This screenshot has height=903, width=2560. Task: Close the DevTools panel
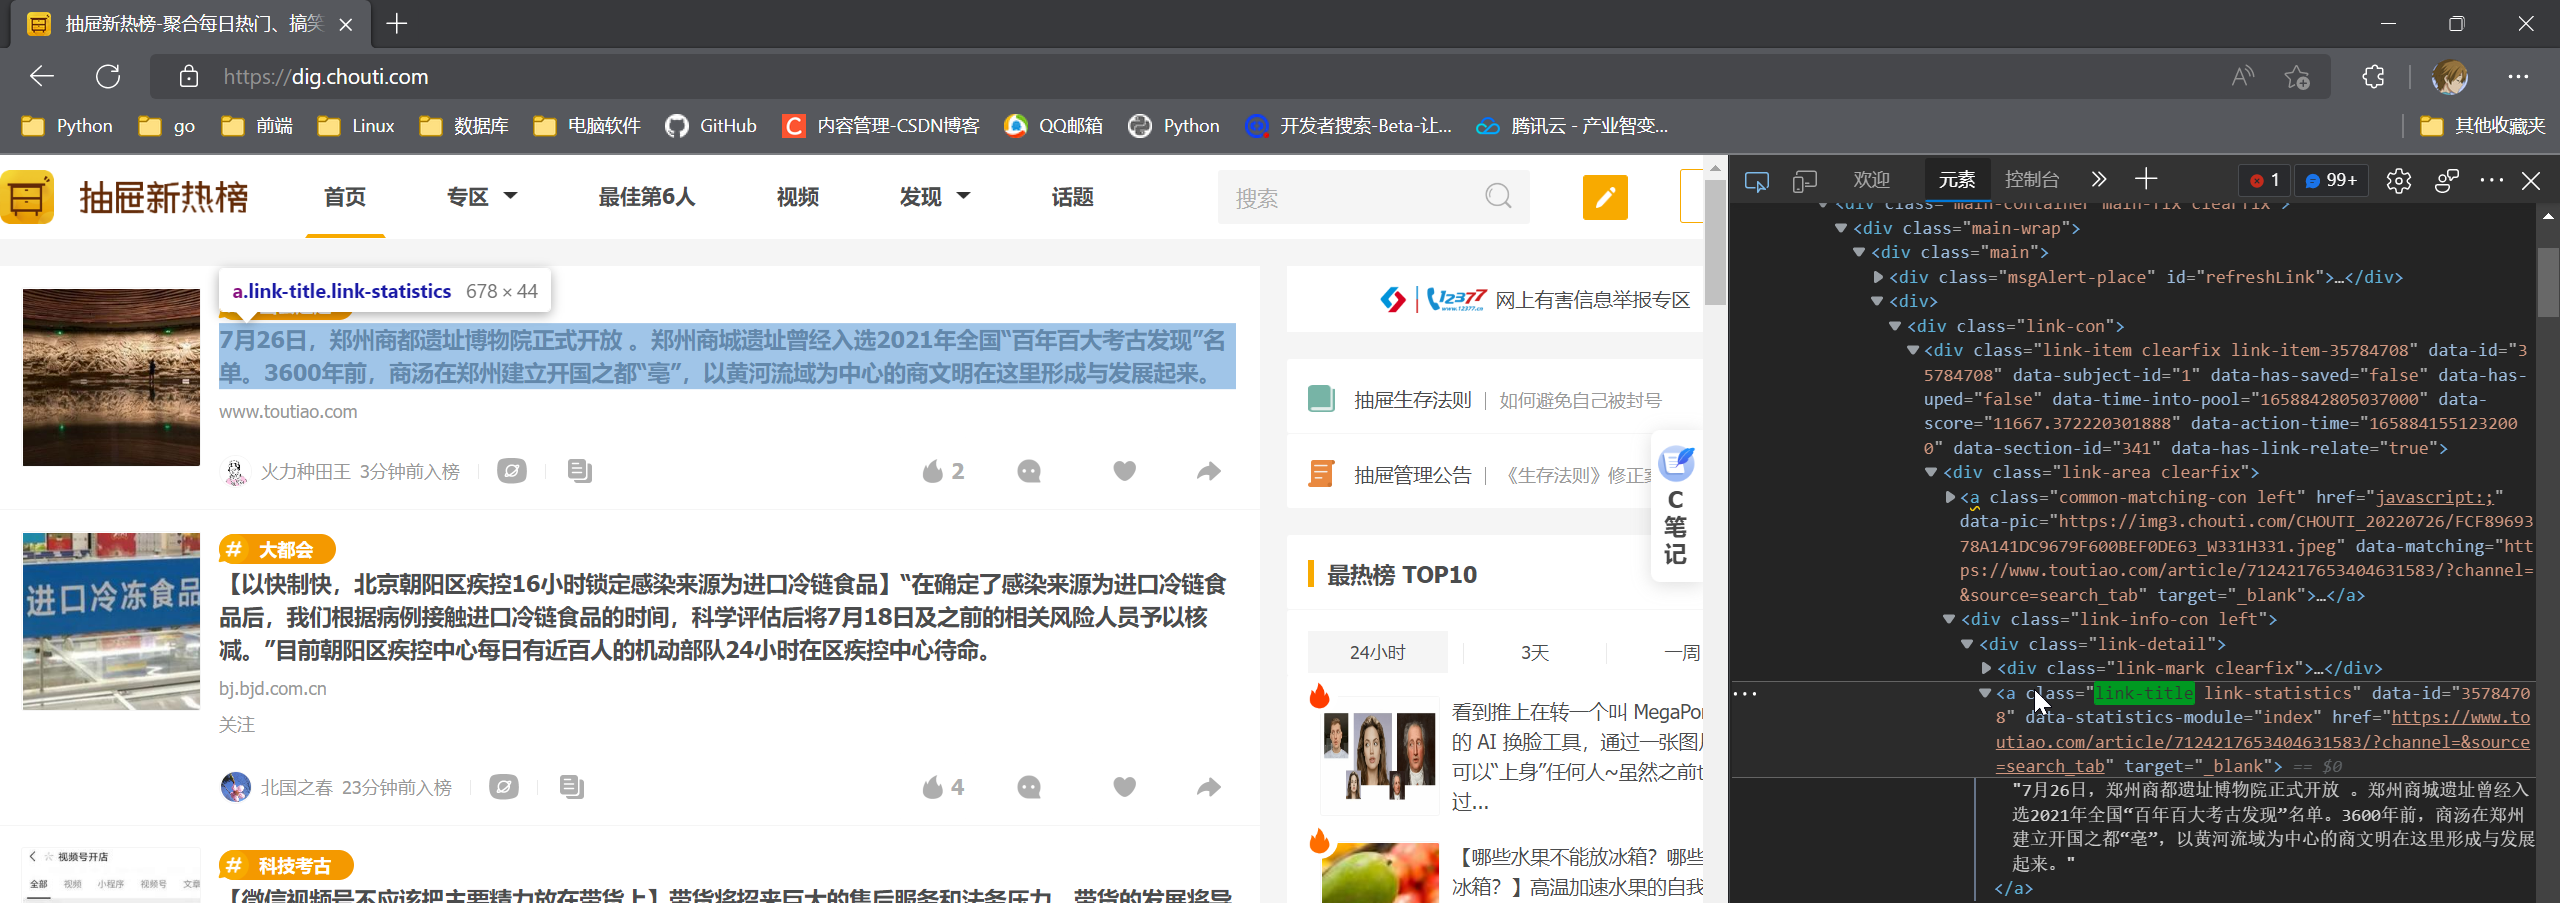click(x=2531, y=181)
